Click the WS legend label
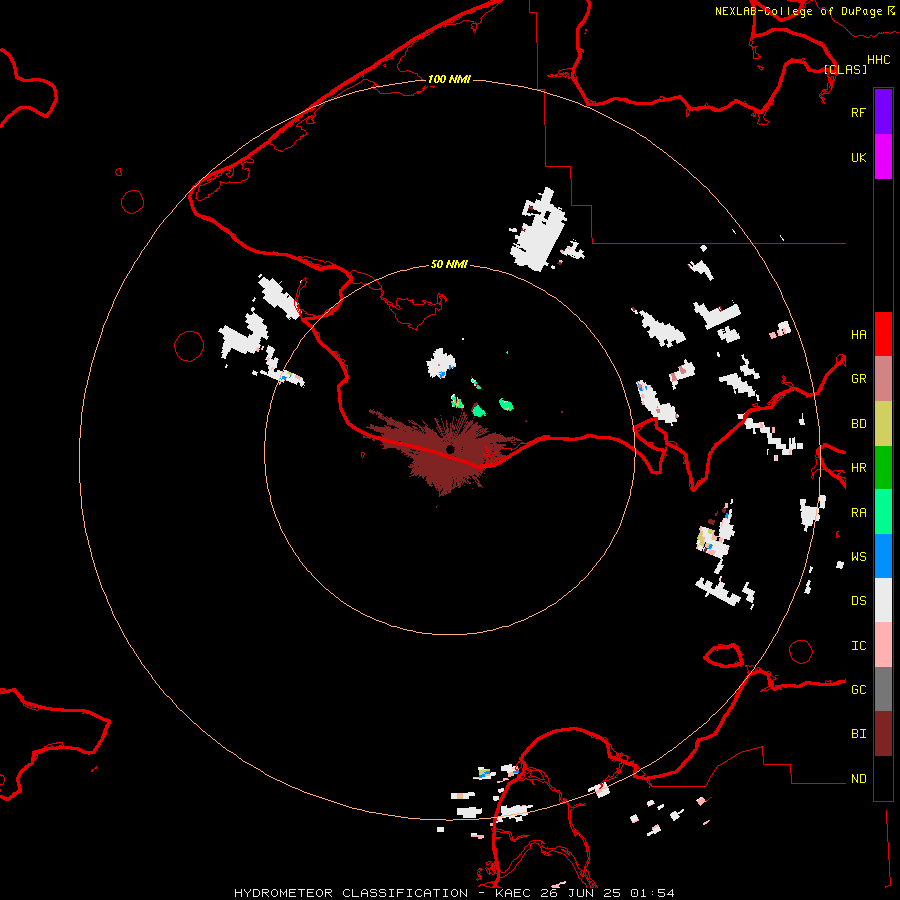 pyautogui.click(x=858, y=556)
